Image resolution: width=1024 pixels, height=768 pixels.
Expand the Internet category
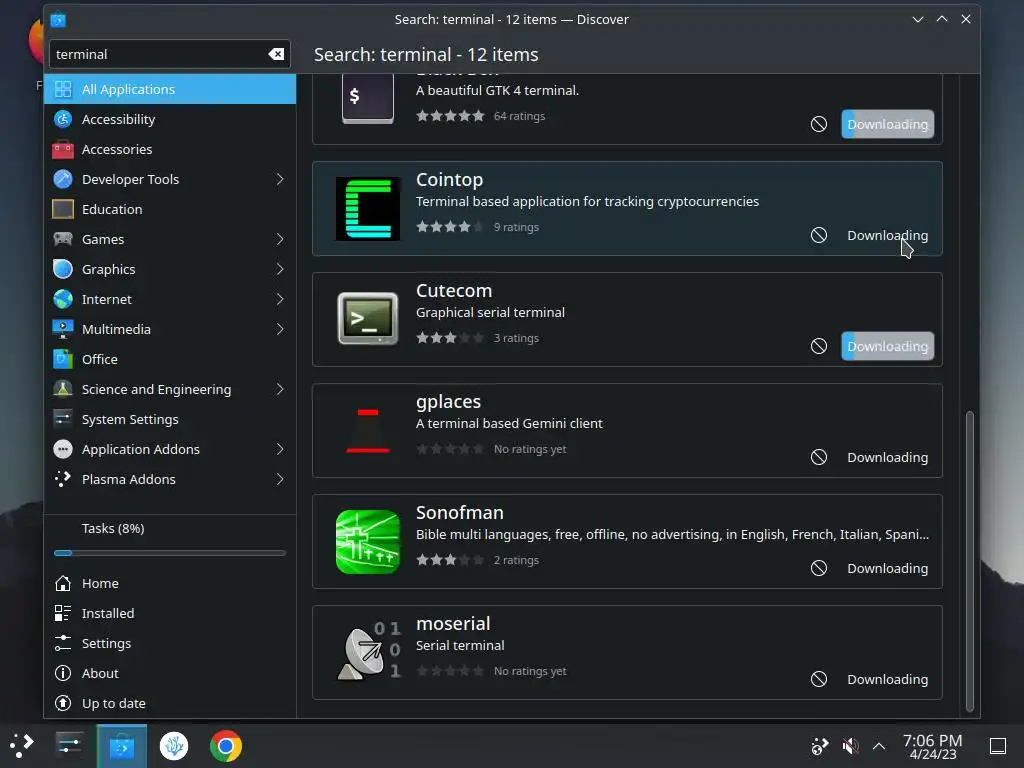pos(280,299)
